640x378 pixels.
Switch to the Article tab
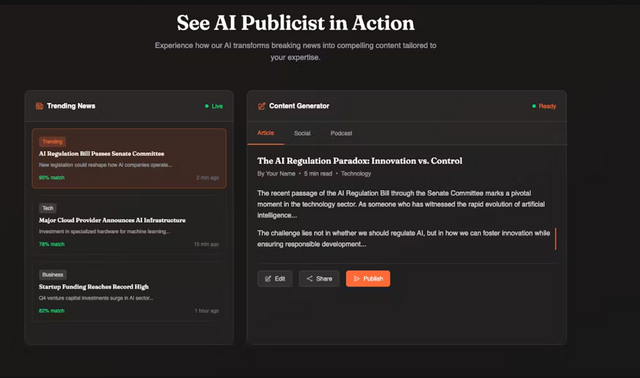pyautogui.click(x=266, y=133)
